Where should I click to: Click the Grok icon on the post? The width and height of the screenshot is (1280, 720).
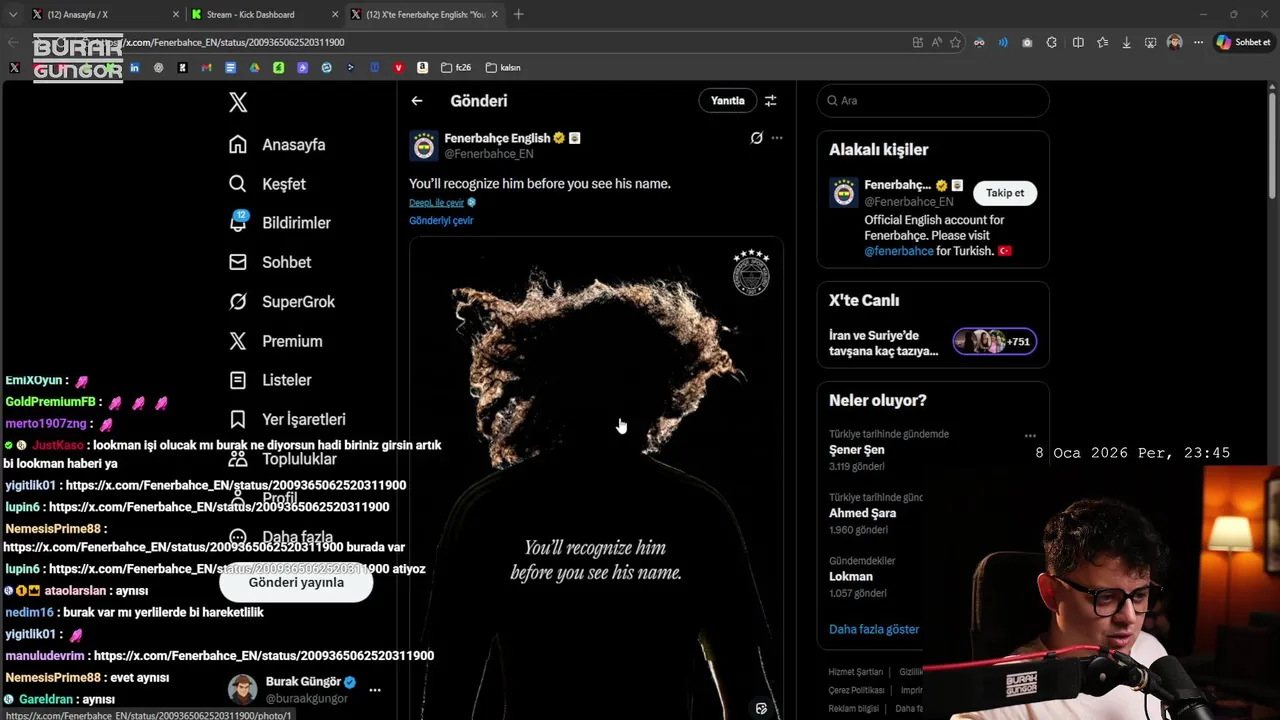tap(757, 138)
